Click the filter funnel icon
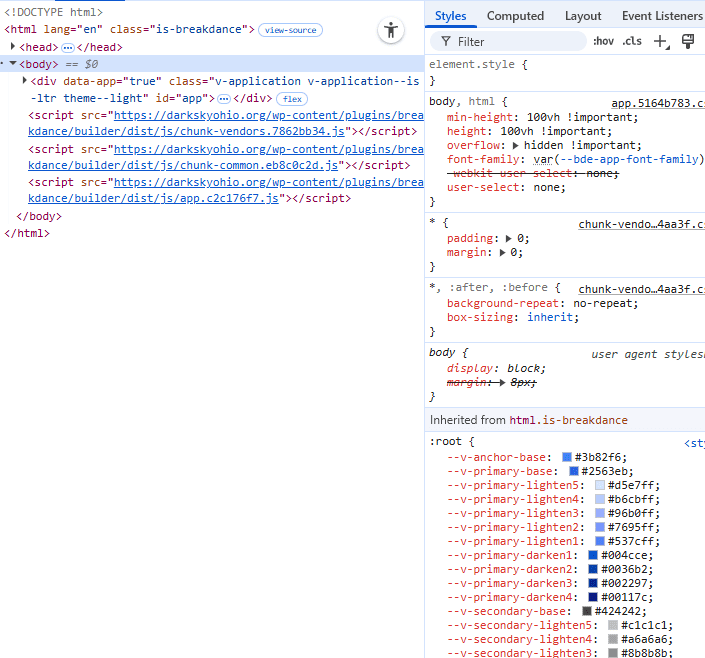The image size is (705, 658). tap(446, 42)
